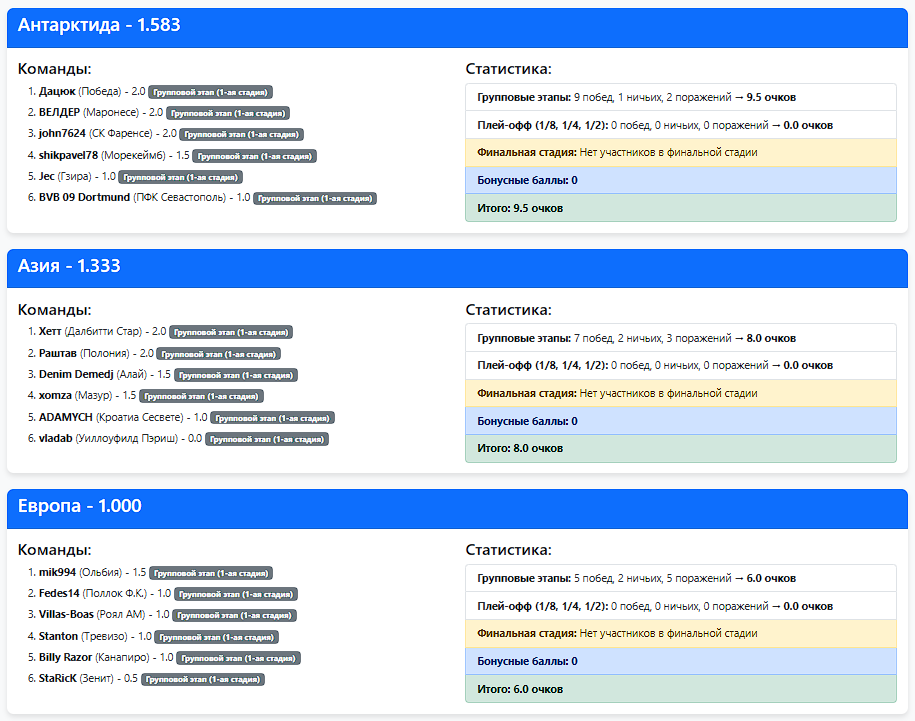This screenshot has height=721, width=915.
Task: Open BVB 09 Dortmund team entry
Action: point(84,198)
